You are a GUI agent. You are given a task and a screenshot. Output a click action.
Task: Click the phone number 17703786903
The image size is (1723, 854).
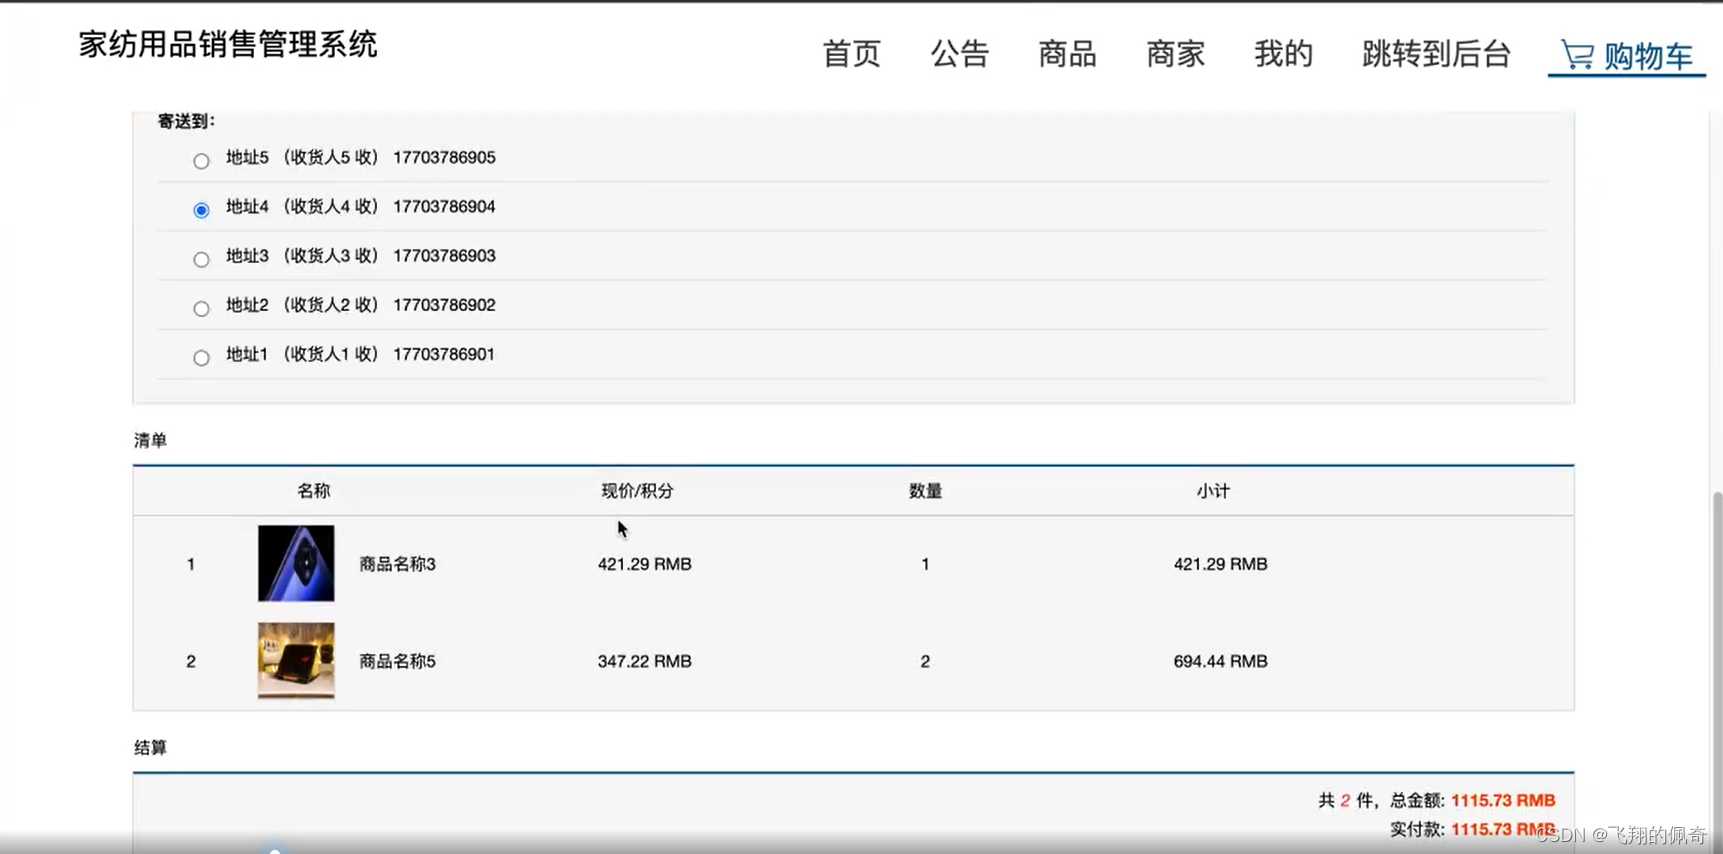444,255
